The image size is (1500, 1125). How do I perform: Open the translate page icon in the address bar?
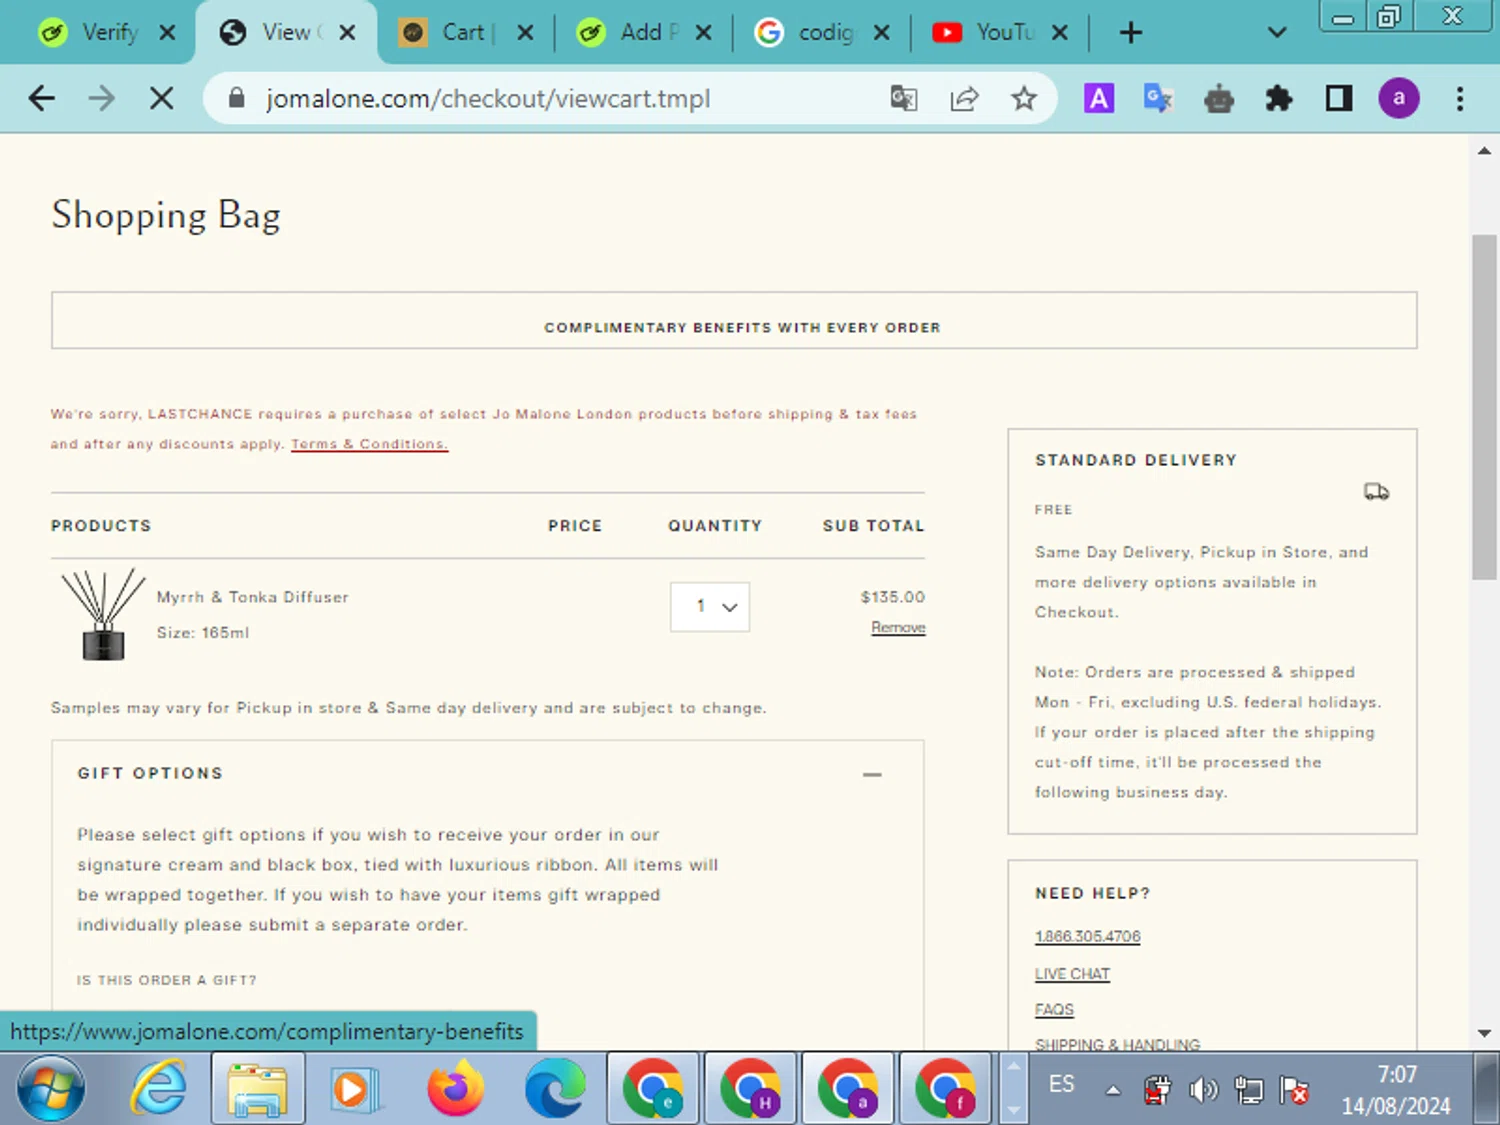coord(904,98)
